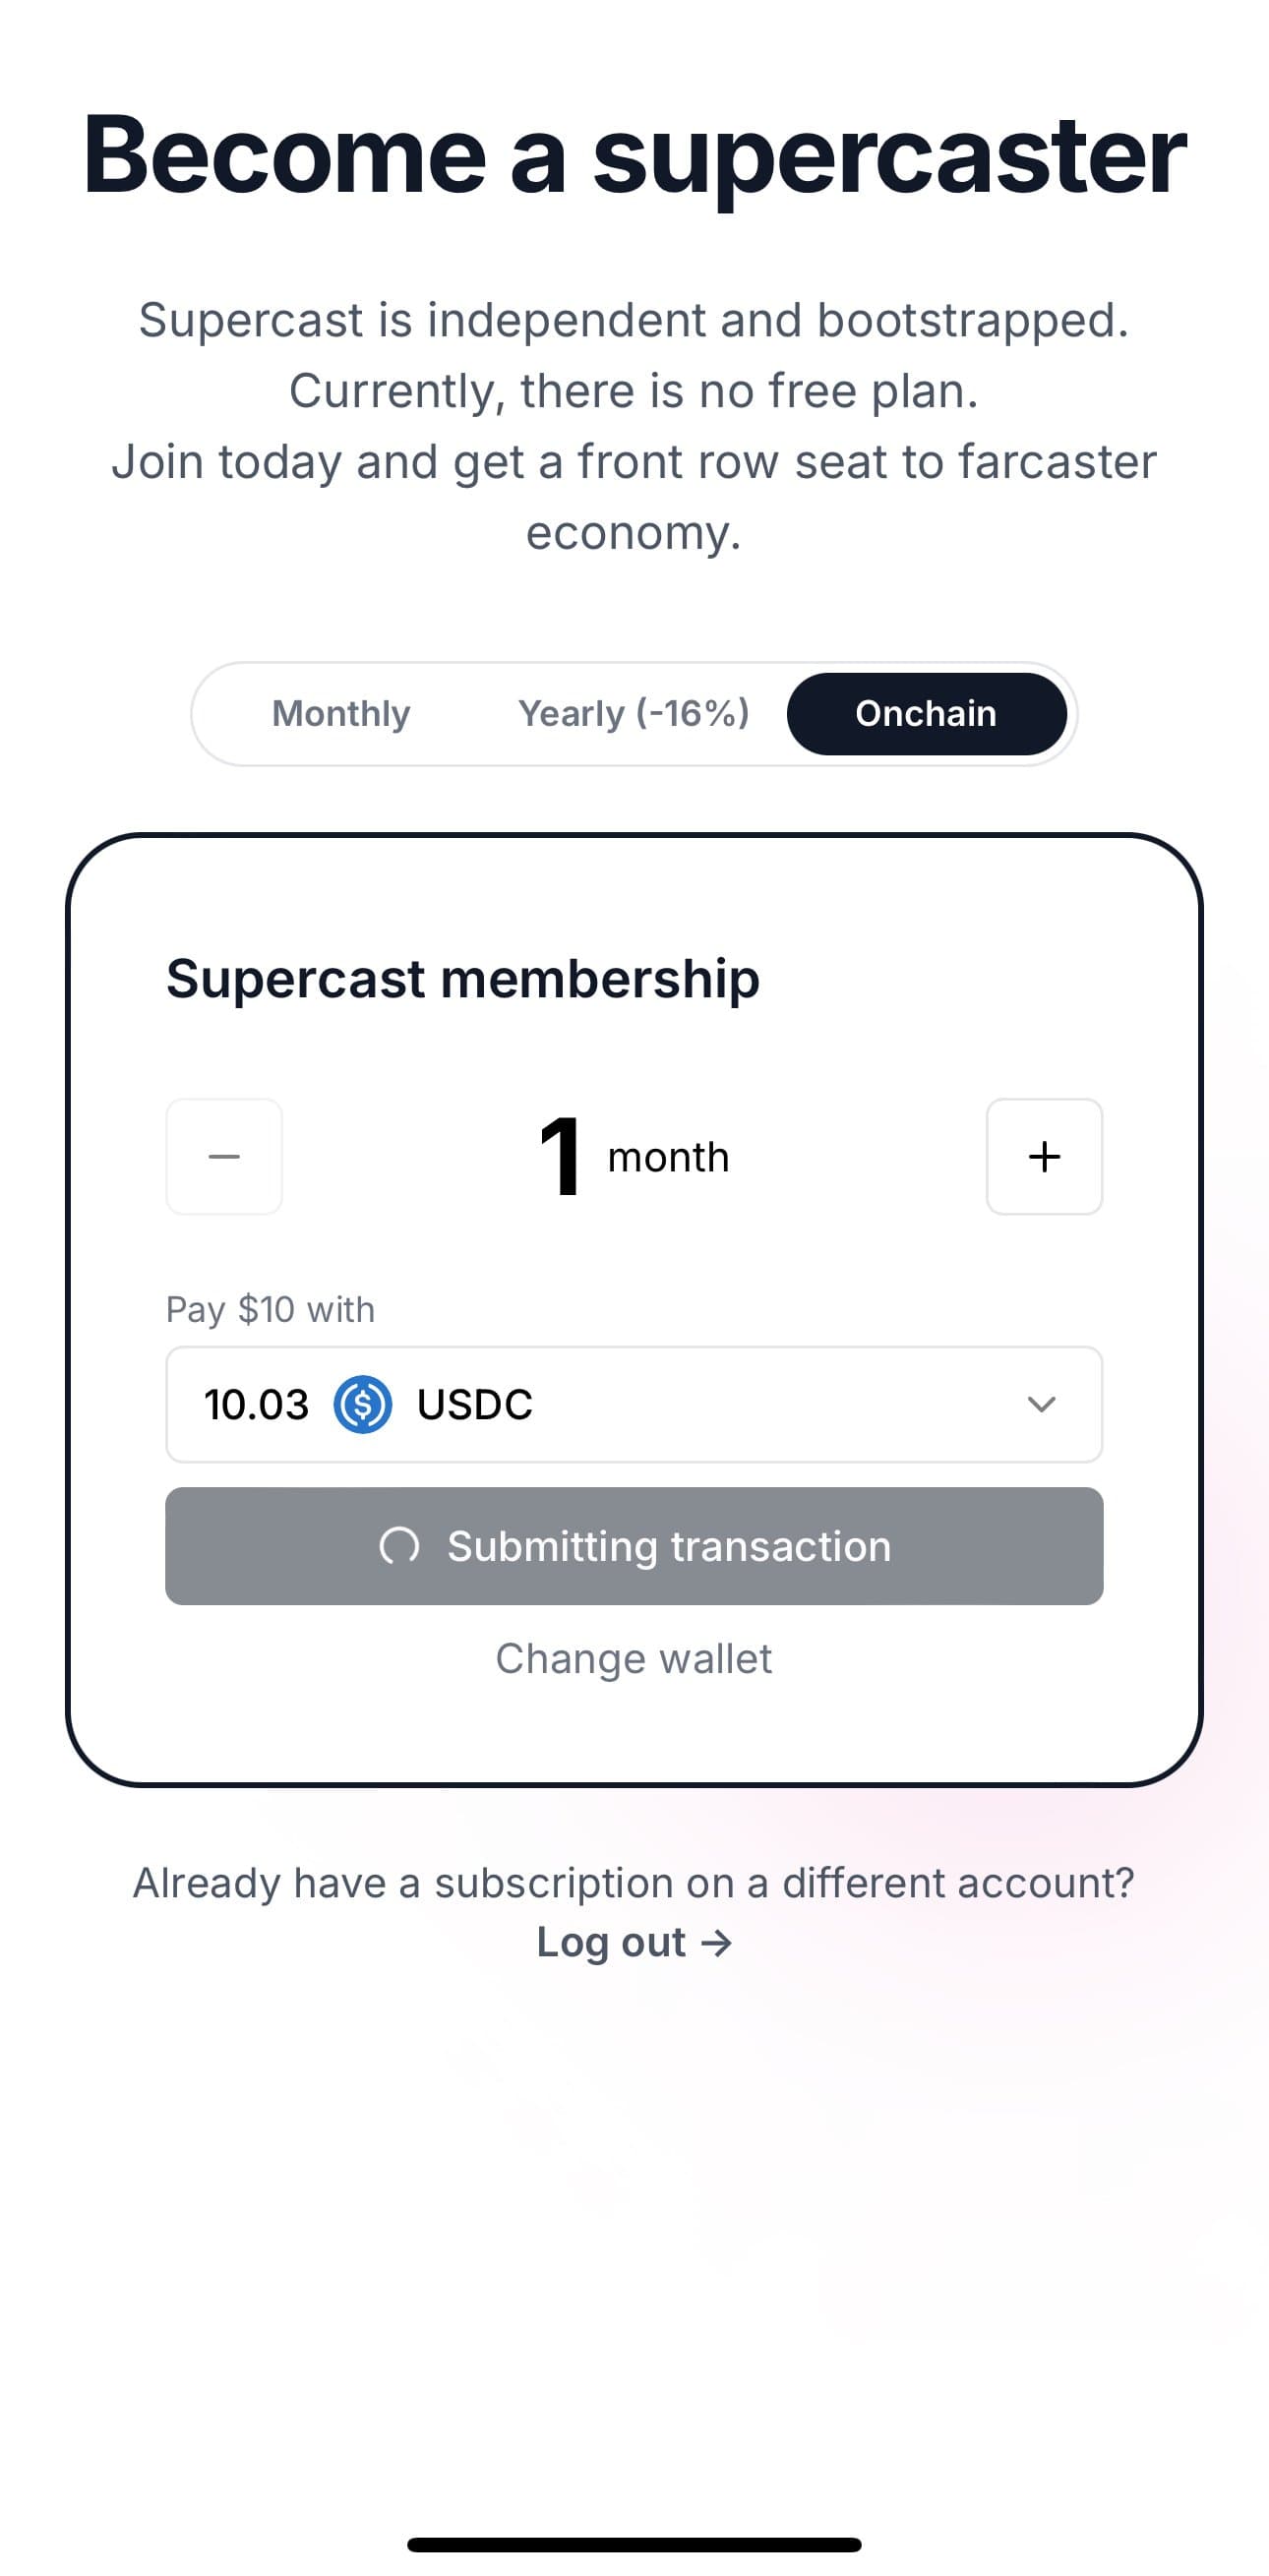1269x2576 pixels.
Task: Click the Supercast membership heading
Action: coord(462,978)
